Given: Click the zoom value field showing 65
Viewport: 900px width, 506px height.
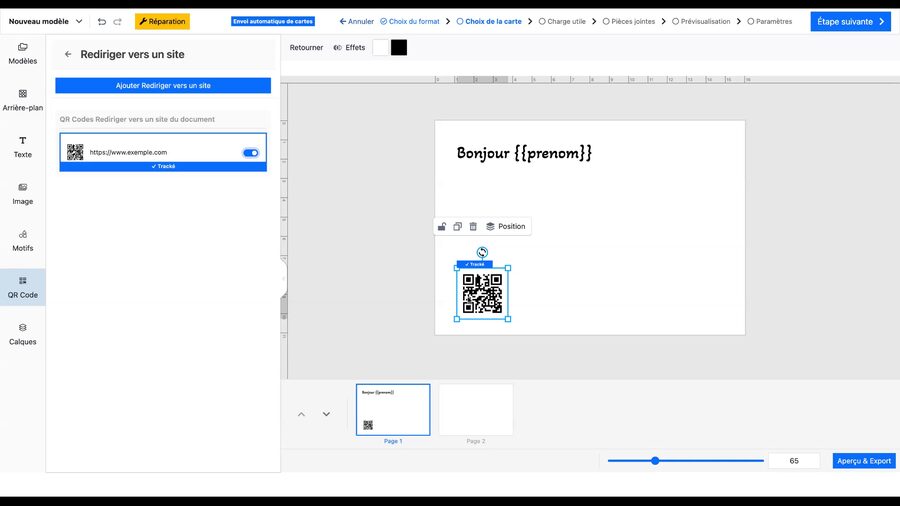Looking at the screenshot, I should point(794,461).
